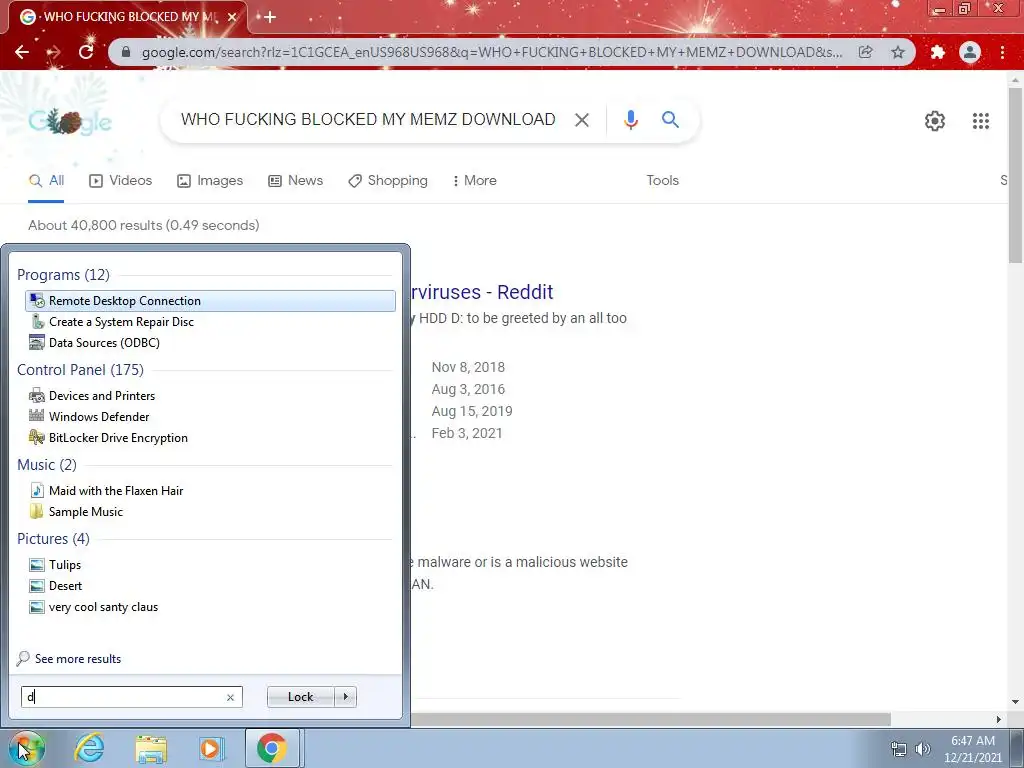Viewport: 1024px width, 768px height.
Task: Open Google apps grid
Action: coord(980,121)
